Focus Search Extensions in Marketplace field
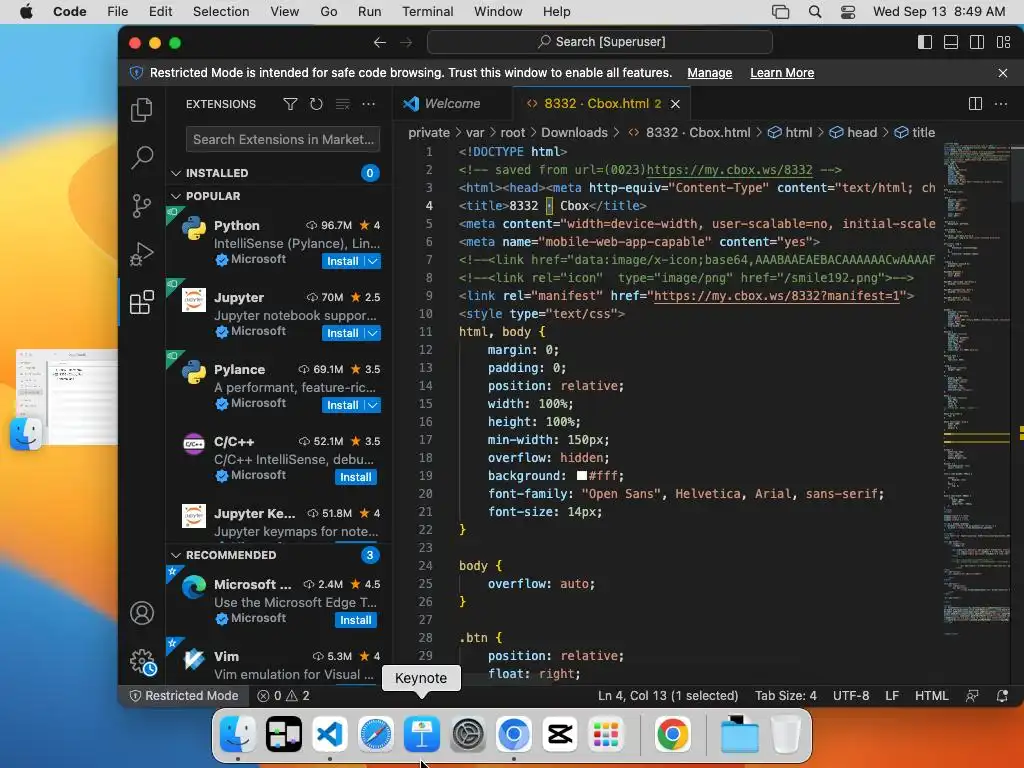Viewport: 1024px width, 768px height. point(283,139)
